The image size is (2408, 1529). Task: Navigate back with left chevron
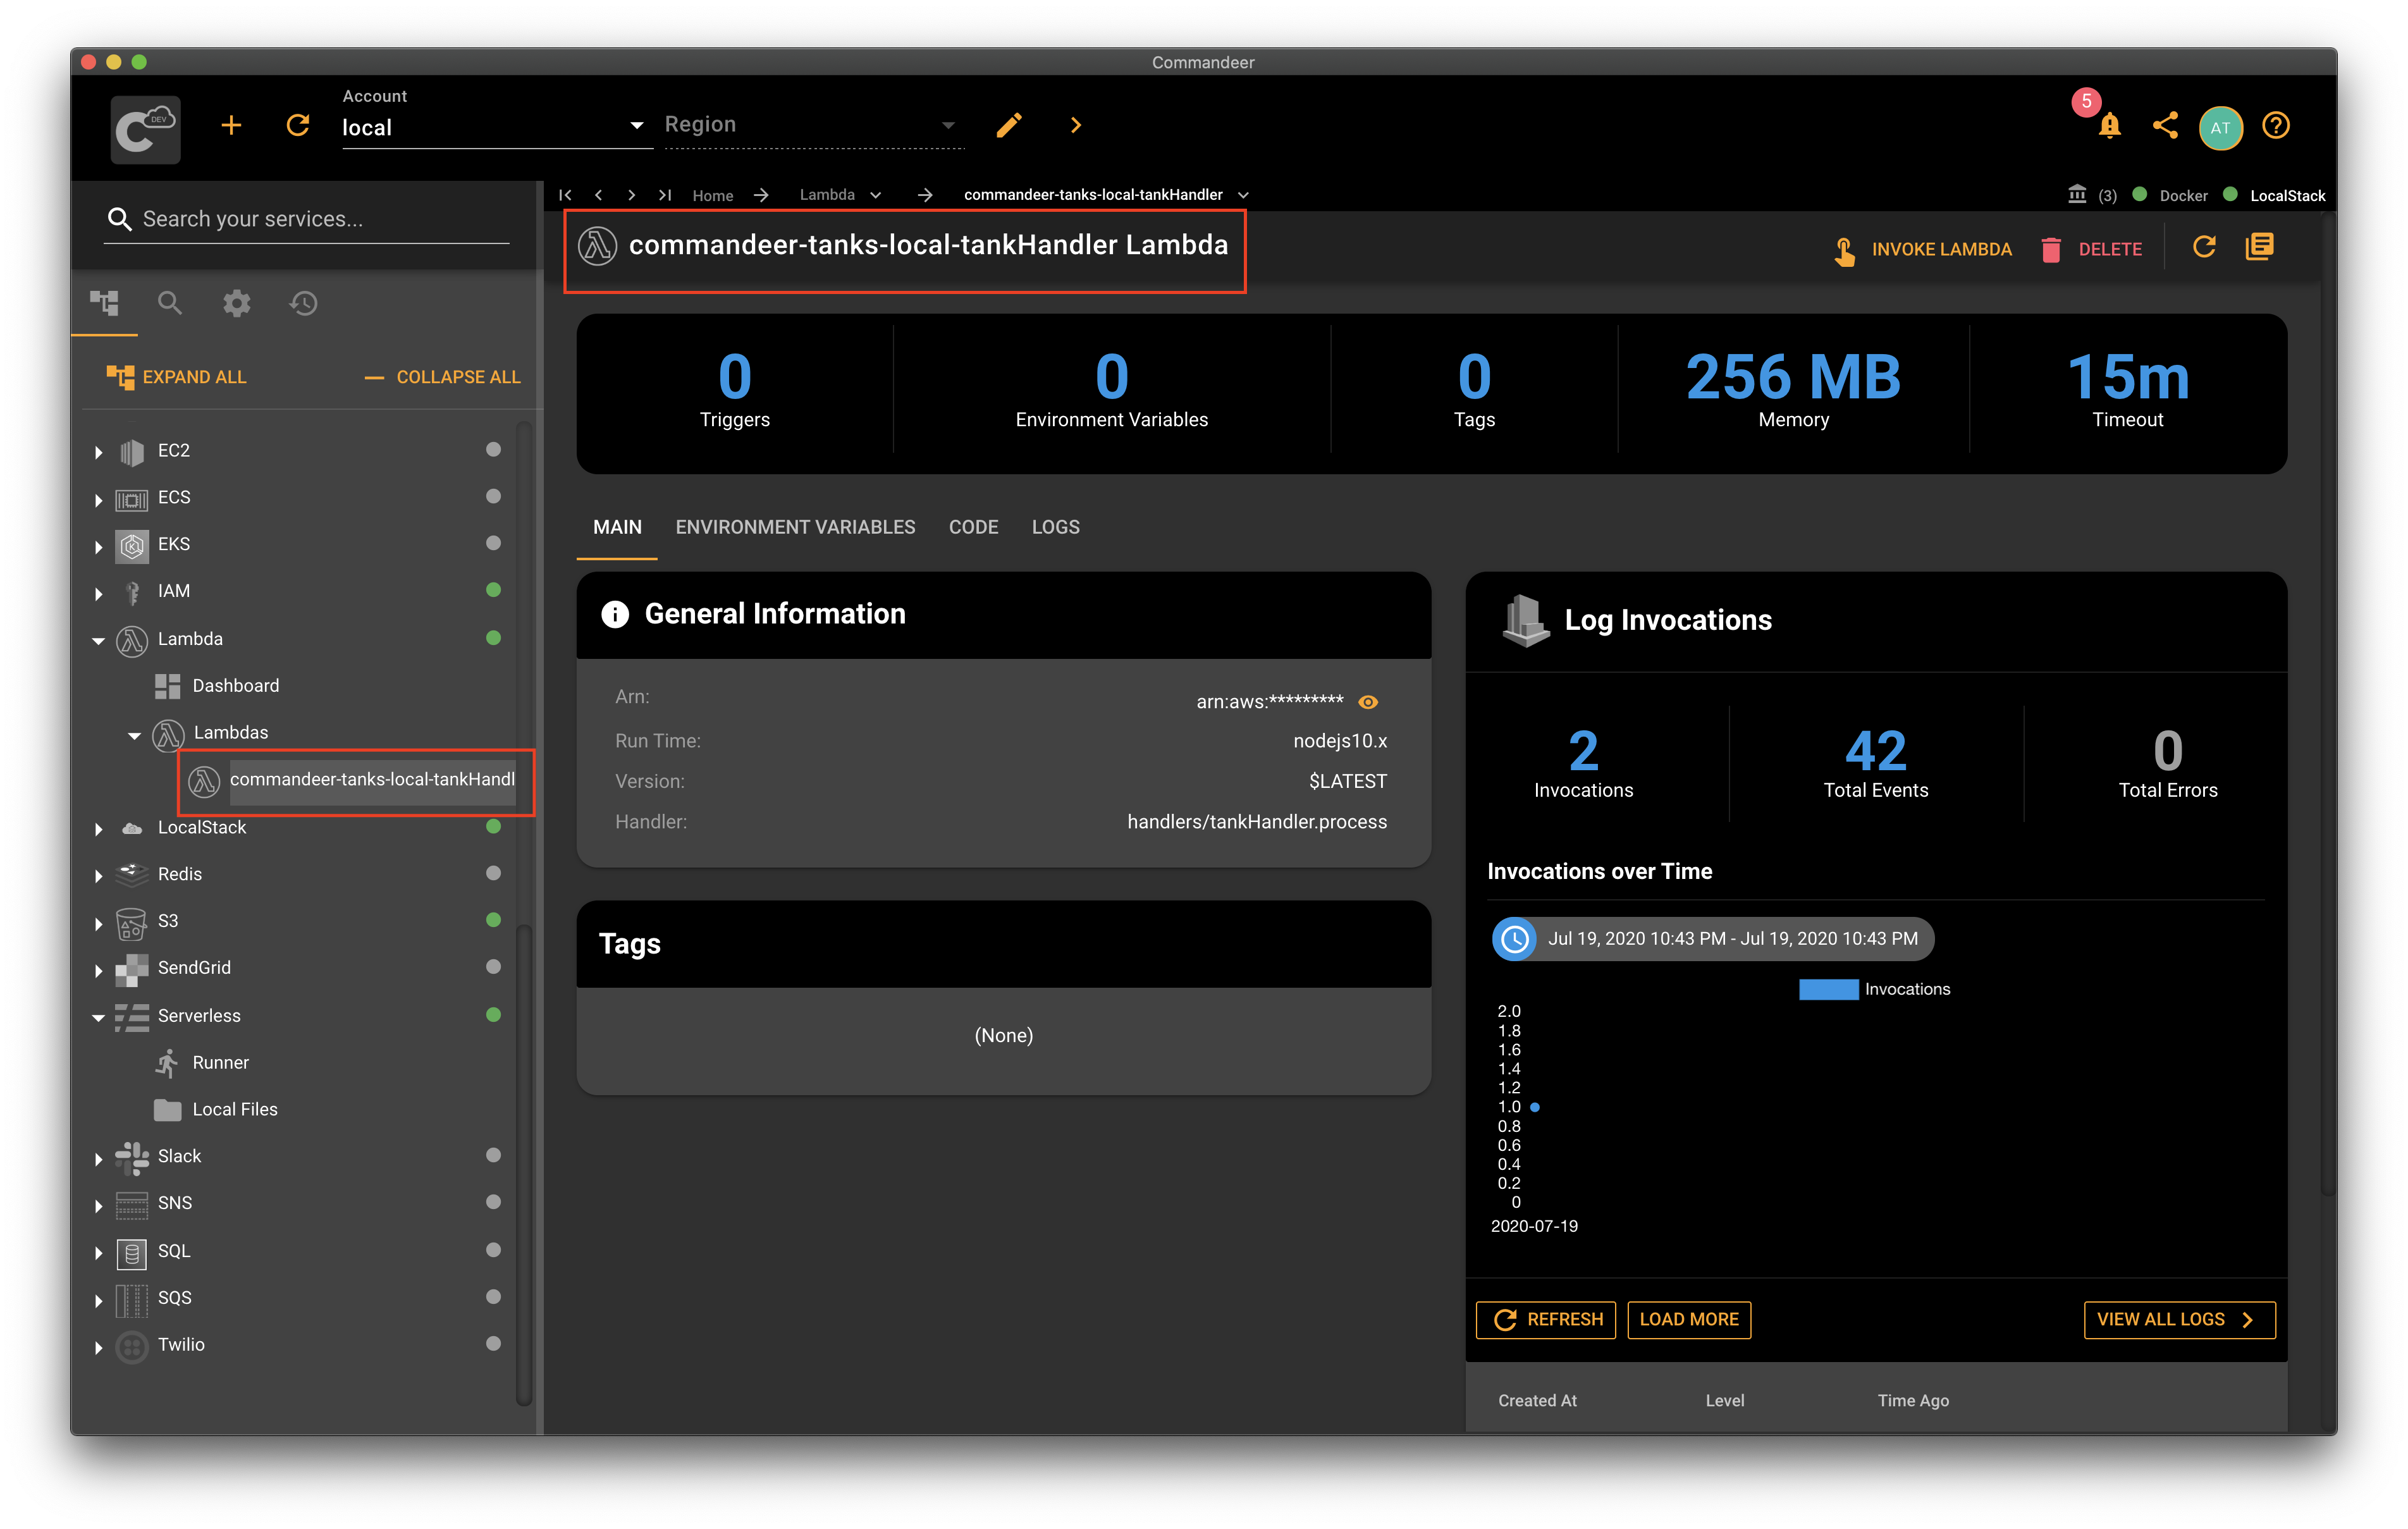pos(599,195)
